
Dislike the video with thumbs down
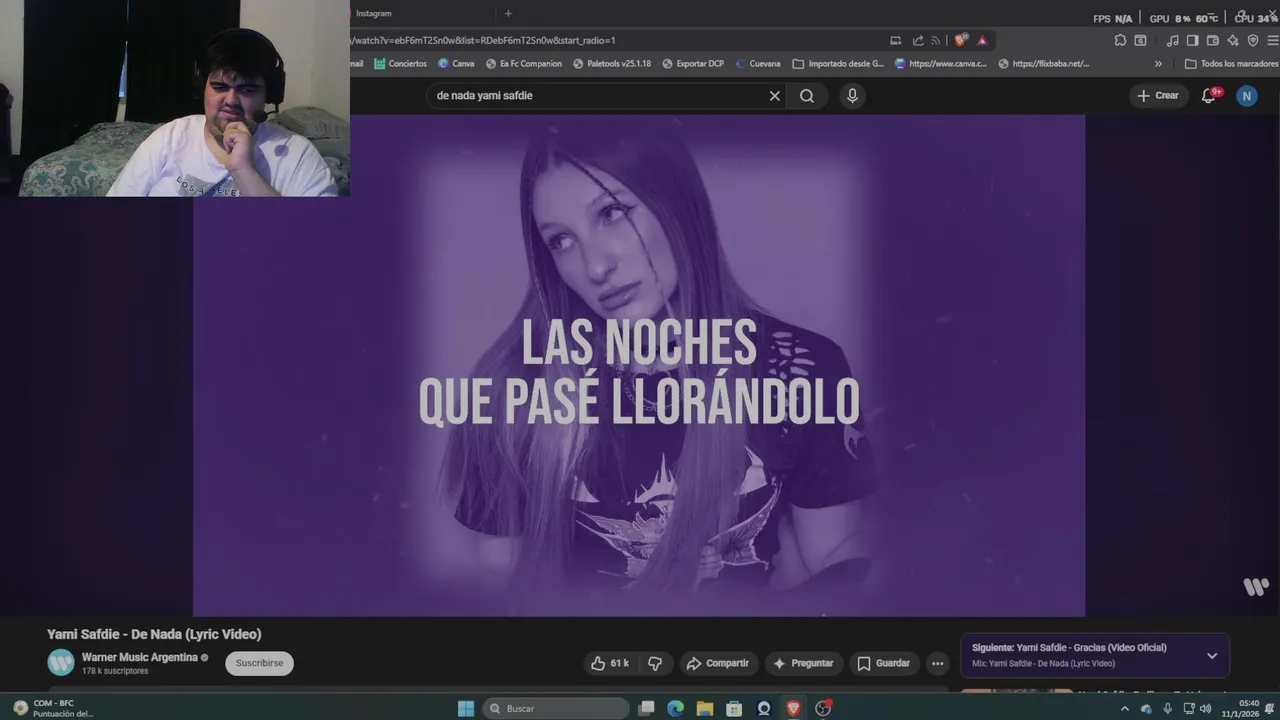[655, 663]
